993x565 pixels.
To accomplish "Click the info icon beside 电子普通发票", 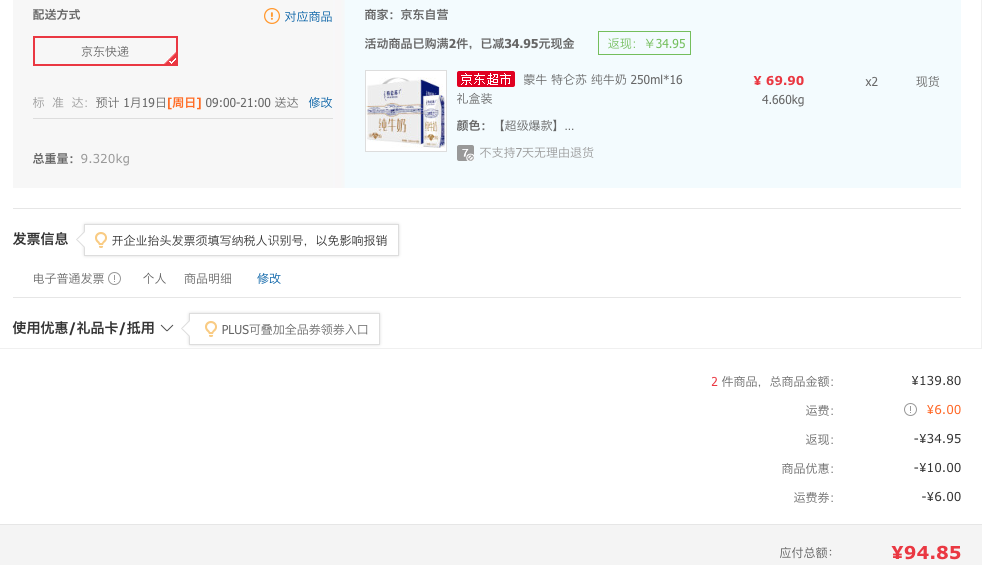I will pos(115,279).
